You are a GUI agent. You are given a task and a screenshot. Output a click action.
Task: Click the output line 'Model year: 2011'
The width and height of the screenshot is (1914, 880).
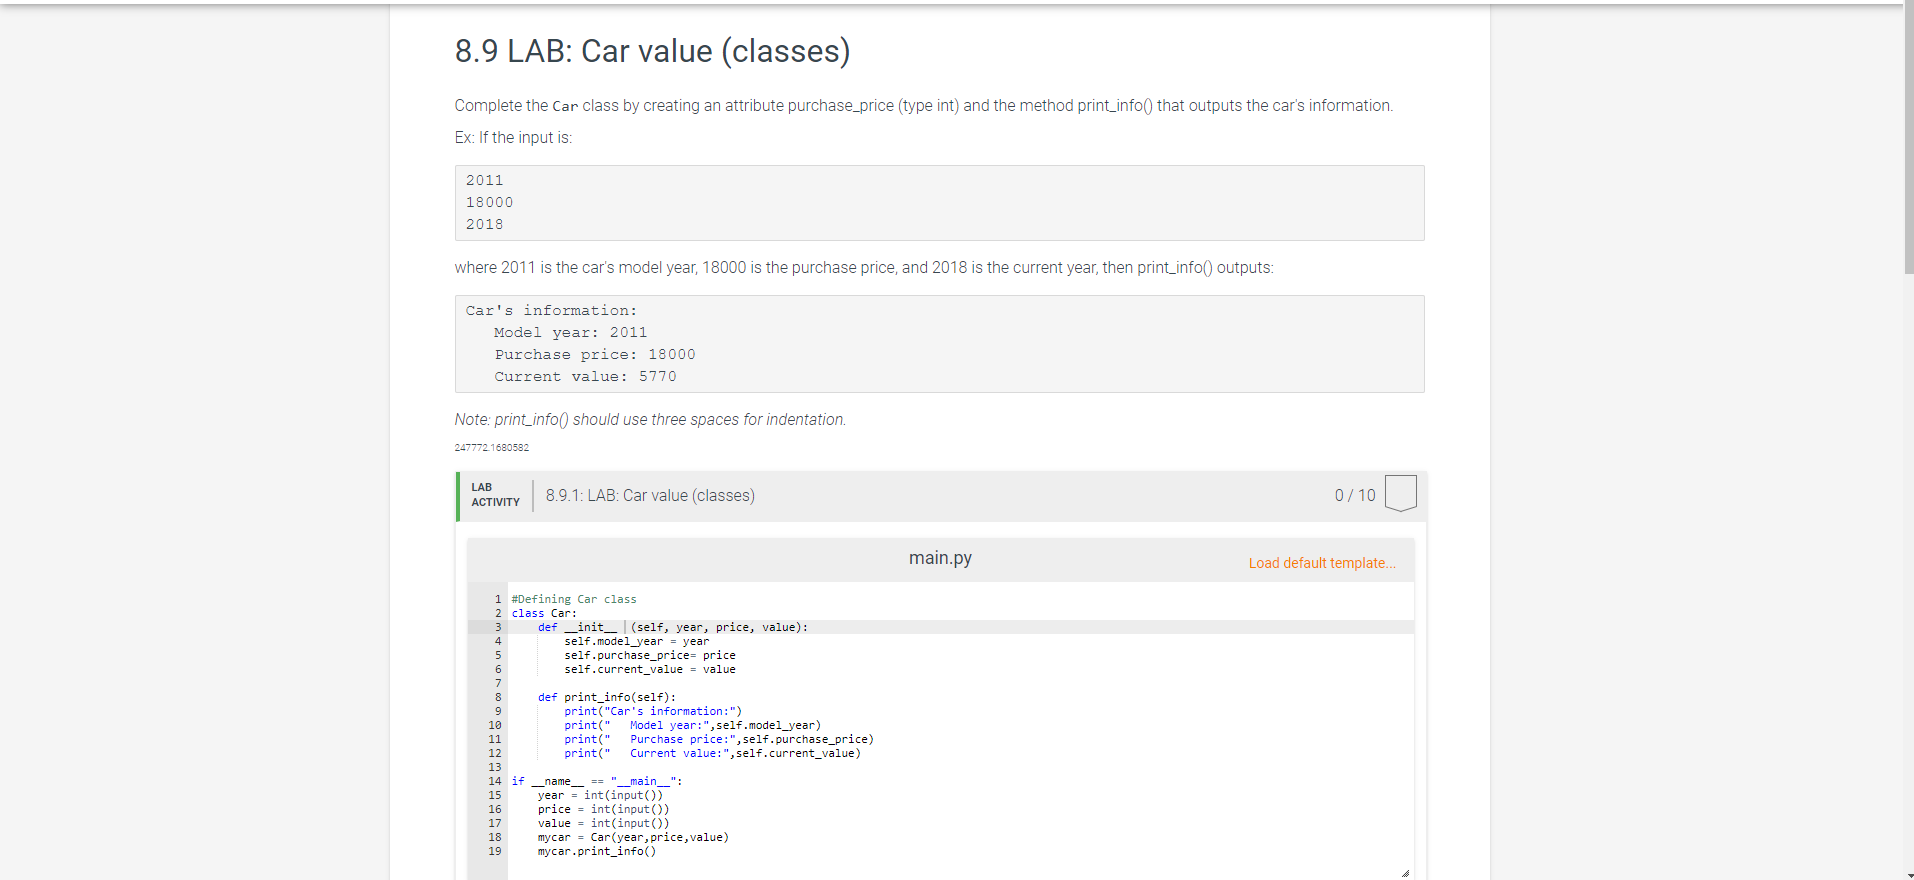[570, 333]
